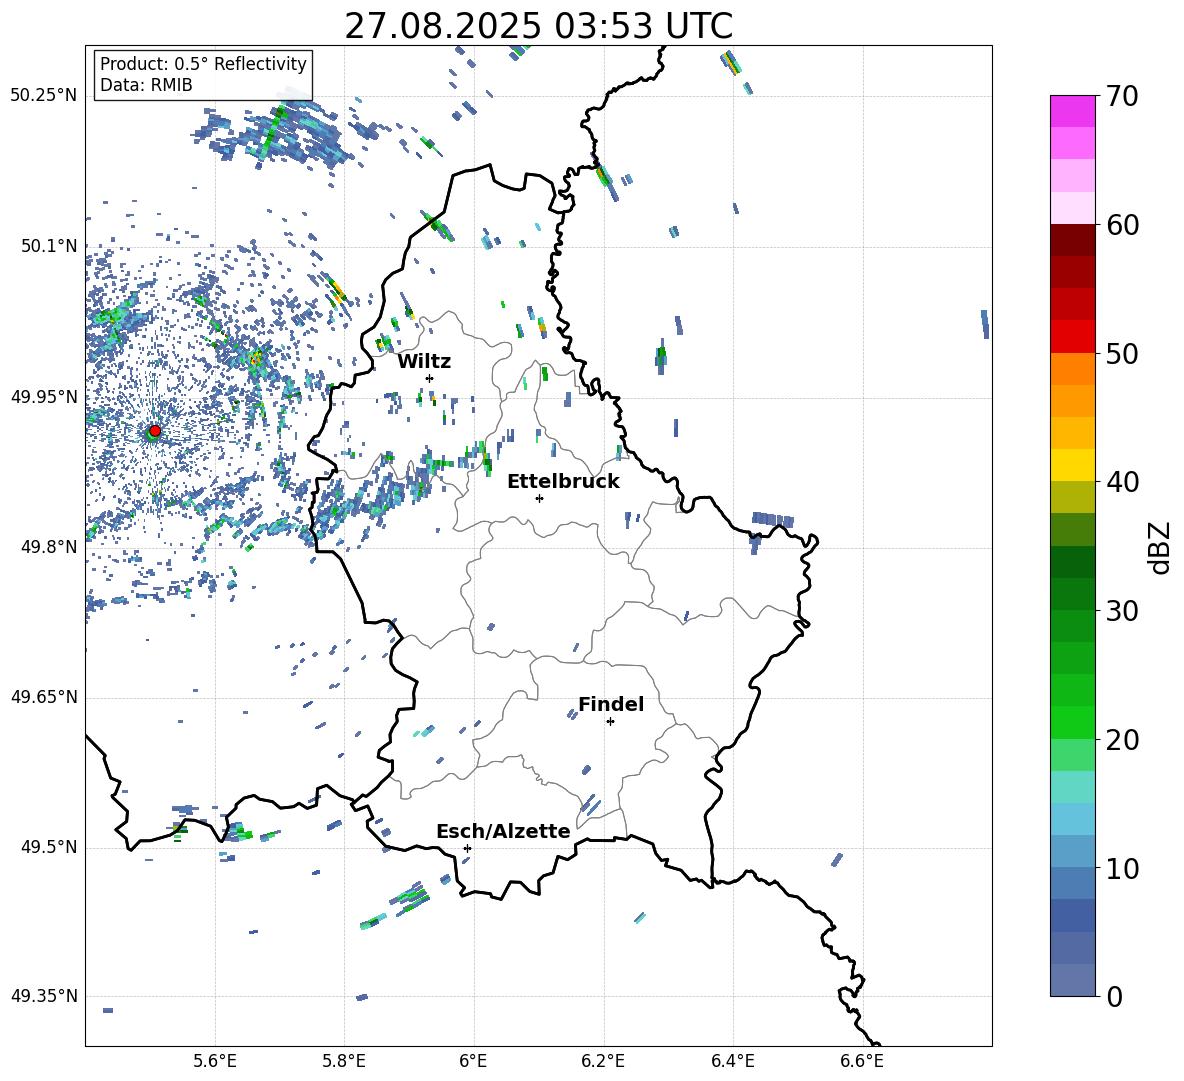
Task: Click the bright red colorbar band just above 50
Action: 1072,337
